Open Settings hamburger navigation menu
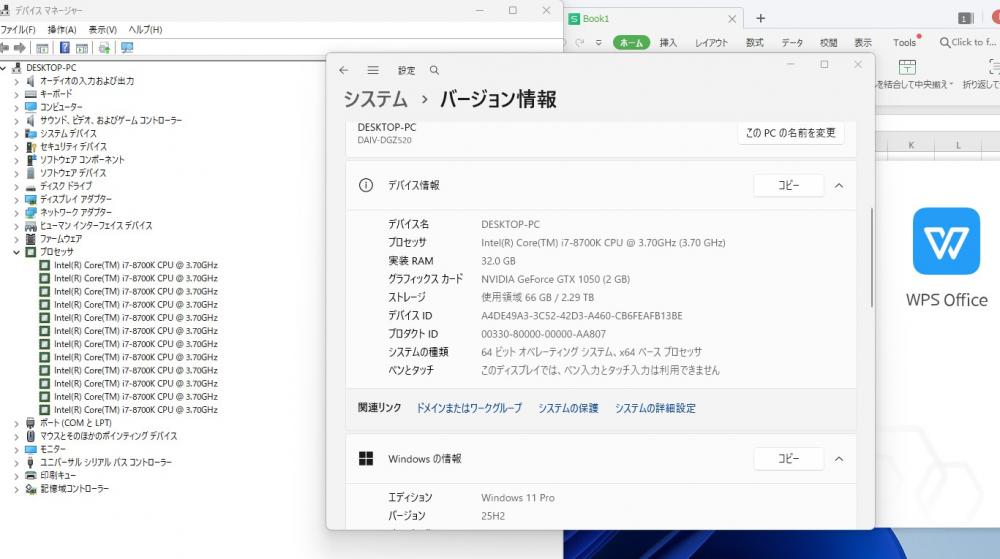Viewport: 1000px width, 559px height. (373, 70)
